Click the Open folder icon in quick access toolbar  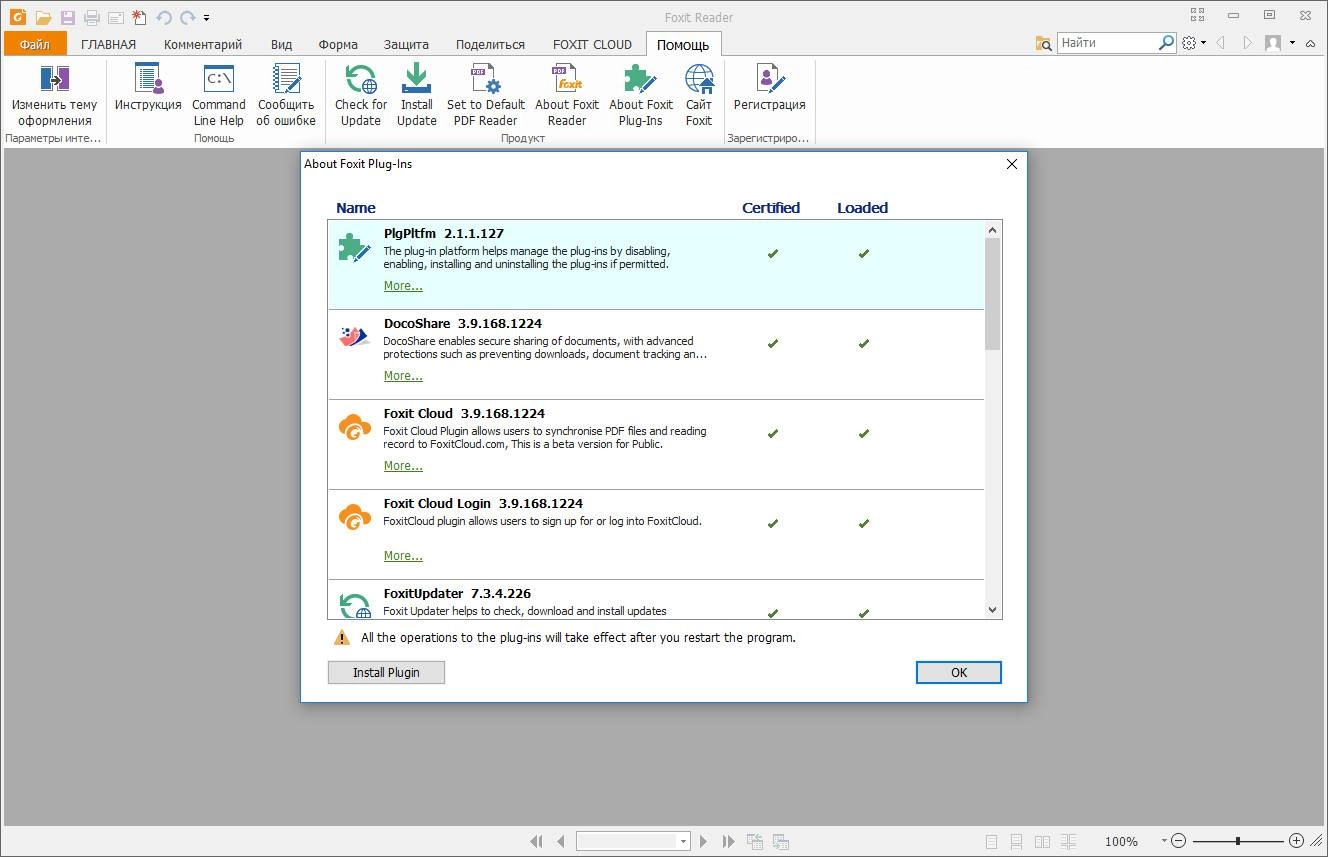43,17
